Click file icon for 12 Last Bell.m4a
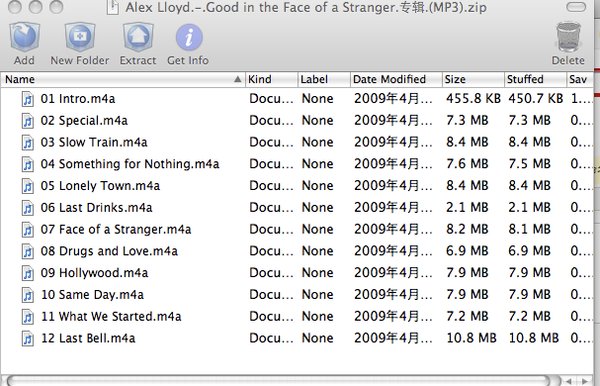600x386 pixels. click(28, 339)
